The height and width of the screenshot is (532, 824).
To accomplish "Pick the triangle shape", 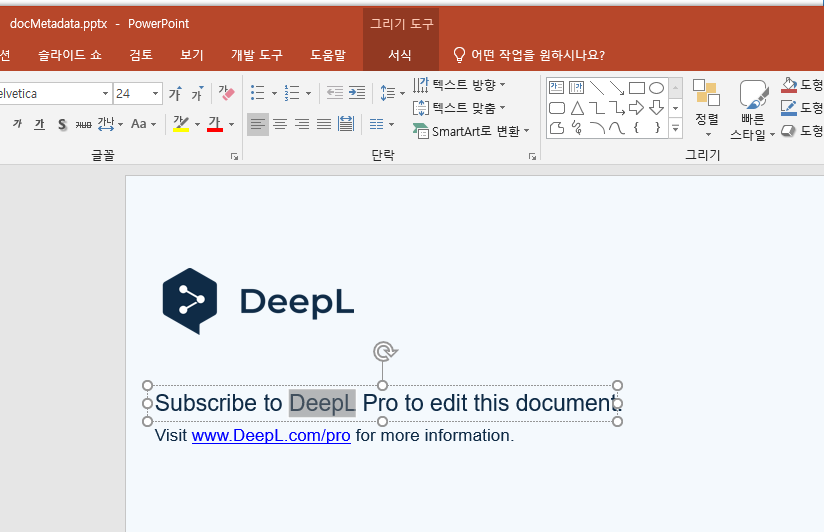I will 577,108.
